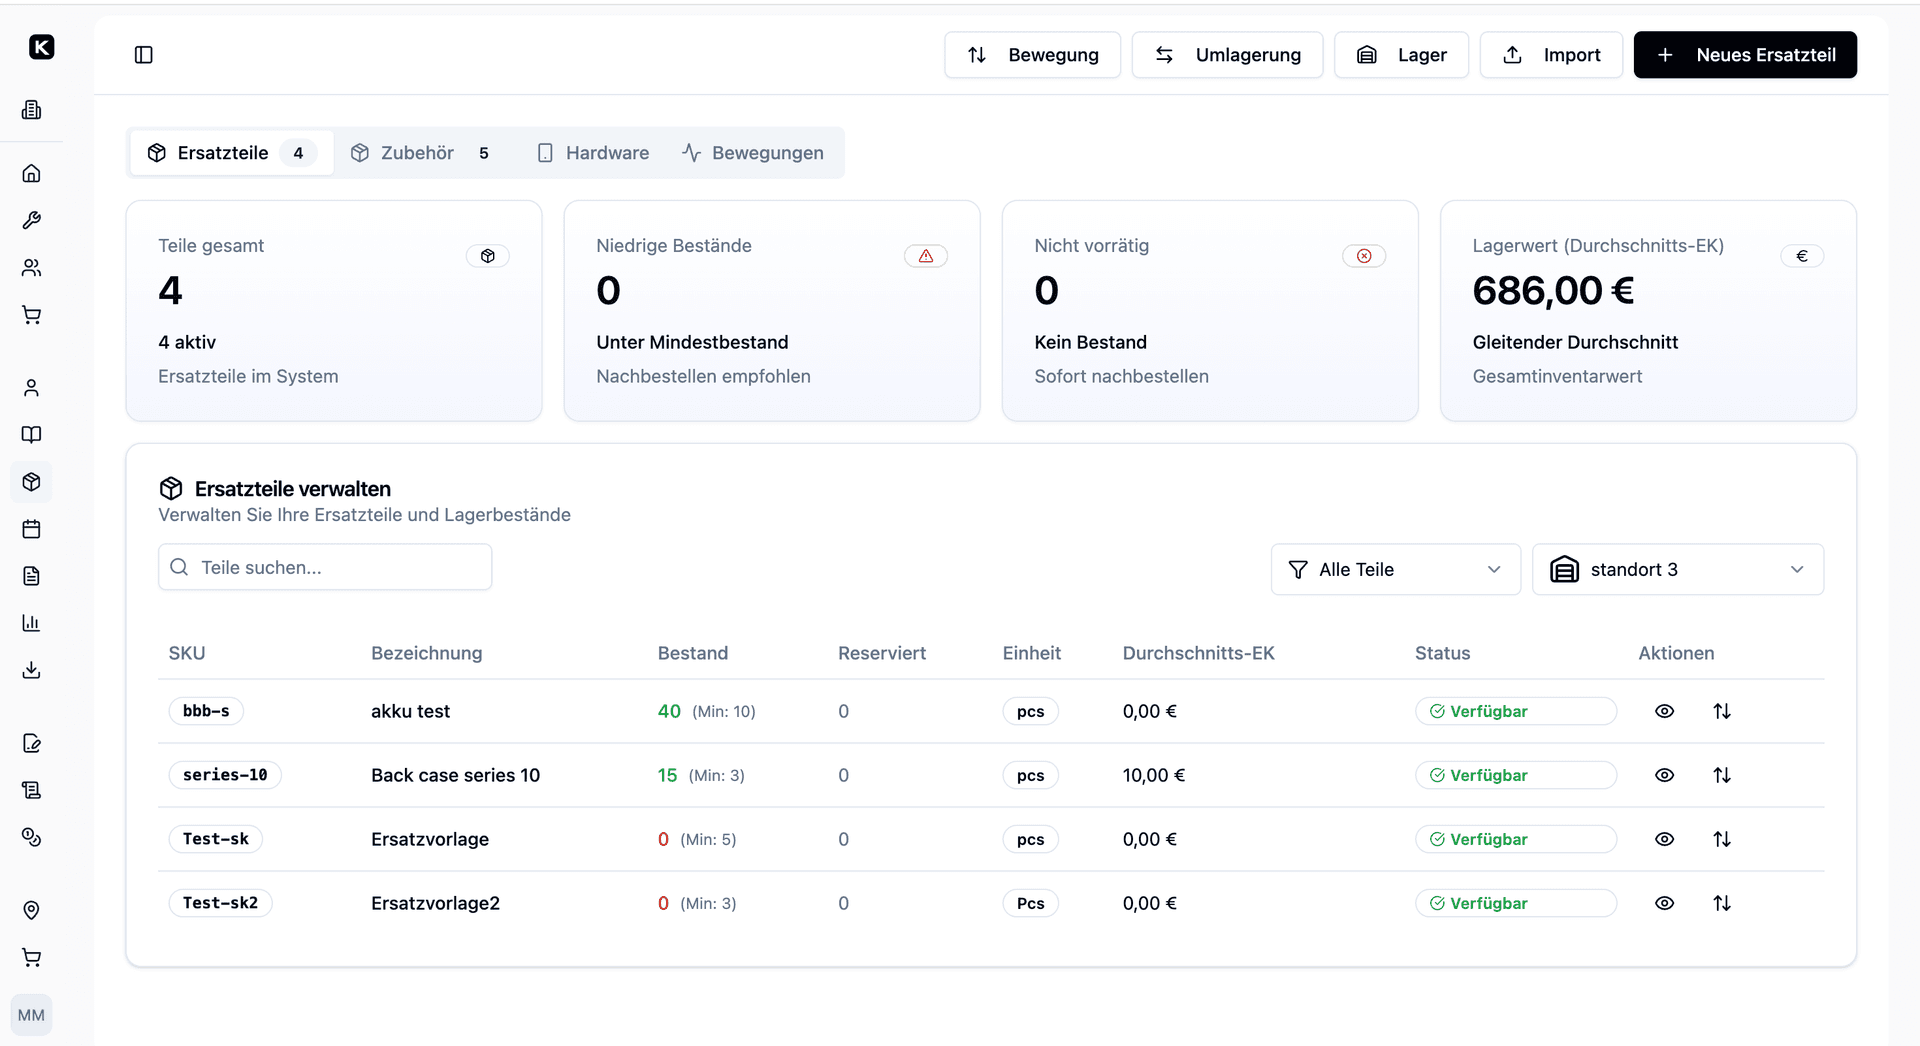This screenshot has width=1920, height=1046.
Task: Open the calendar icon in sidebar
Action: [x=31, y=529]
